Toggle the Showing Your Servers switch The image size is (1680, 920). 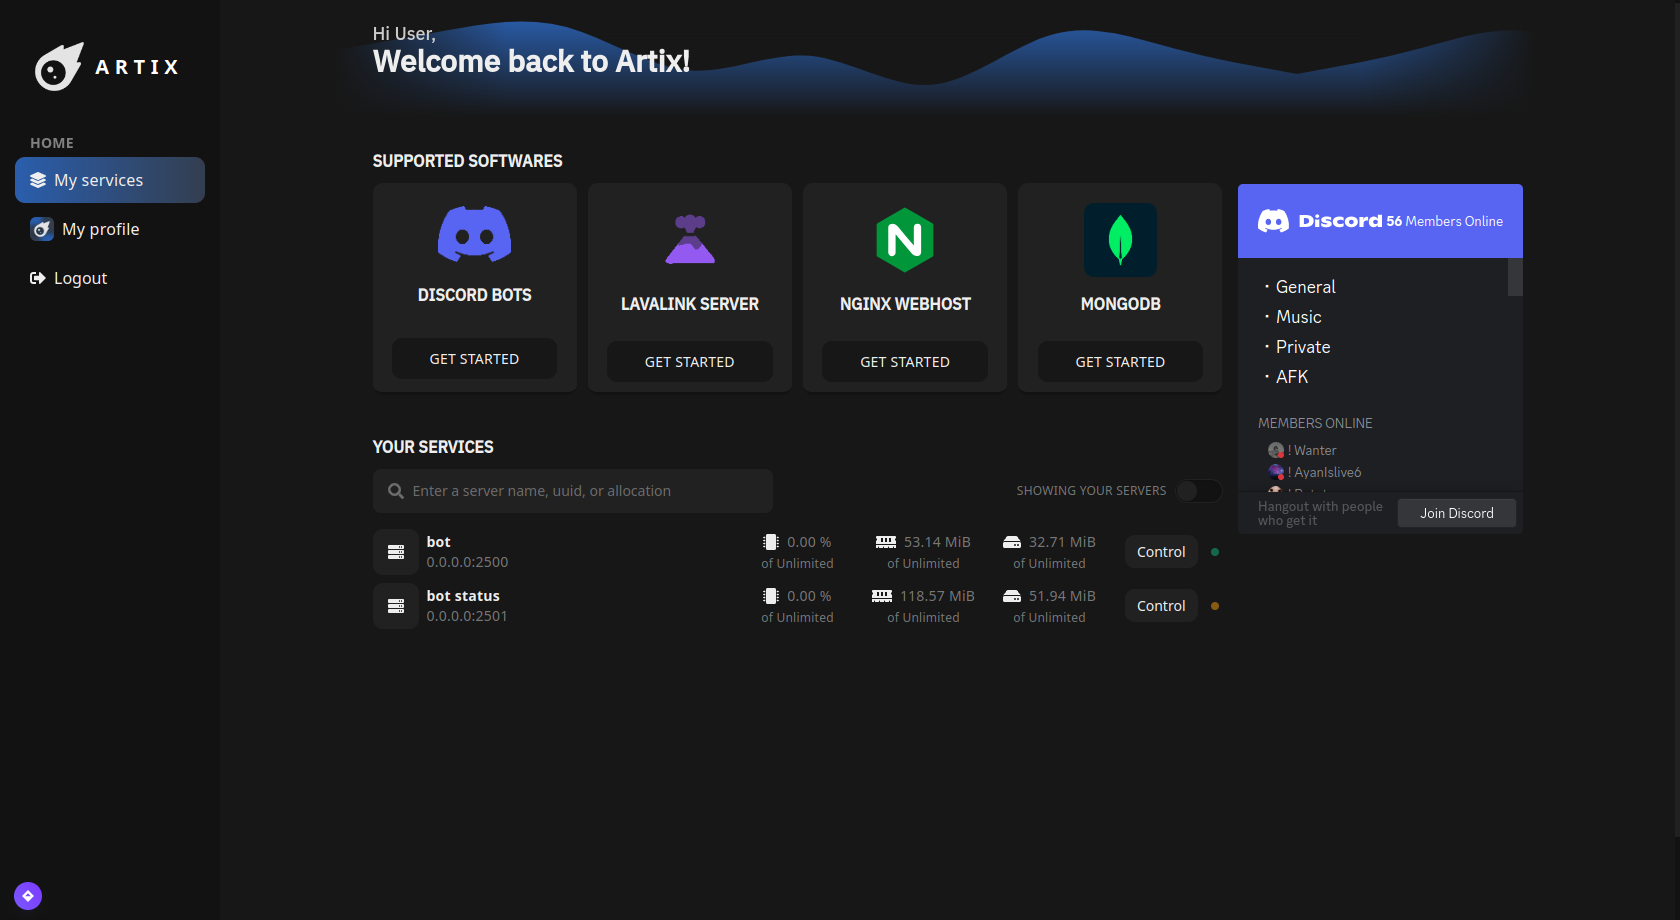1198,491
